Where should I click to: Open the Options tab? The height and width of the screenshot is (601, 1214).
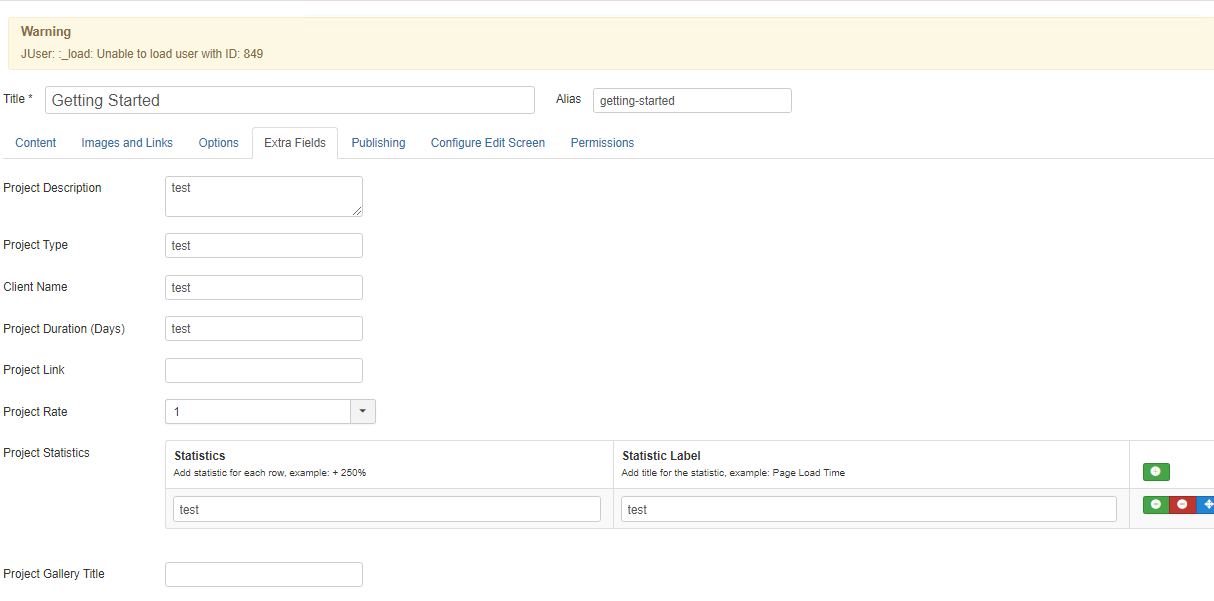tap(218, 143)
